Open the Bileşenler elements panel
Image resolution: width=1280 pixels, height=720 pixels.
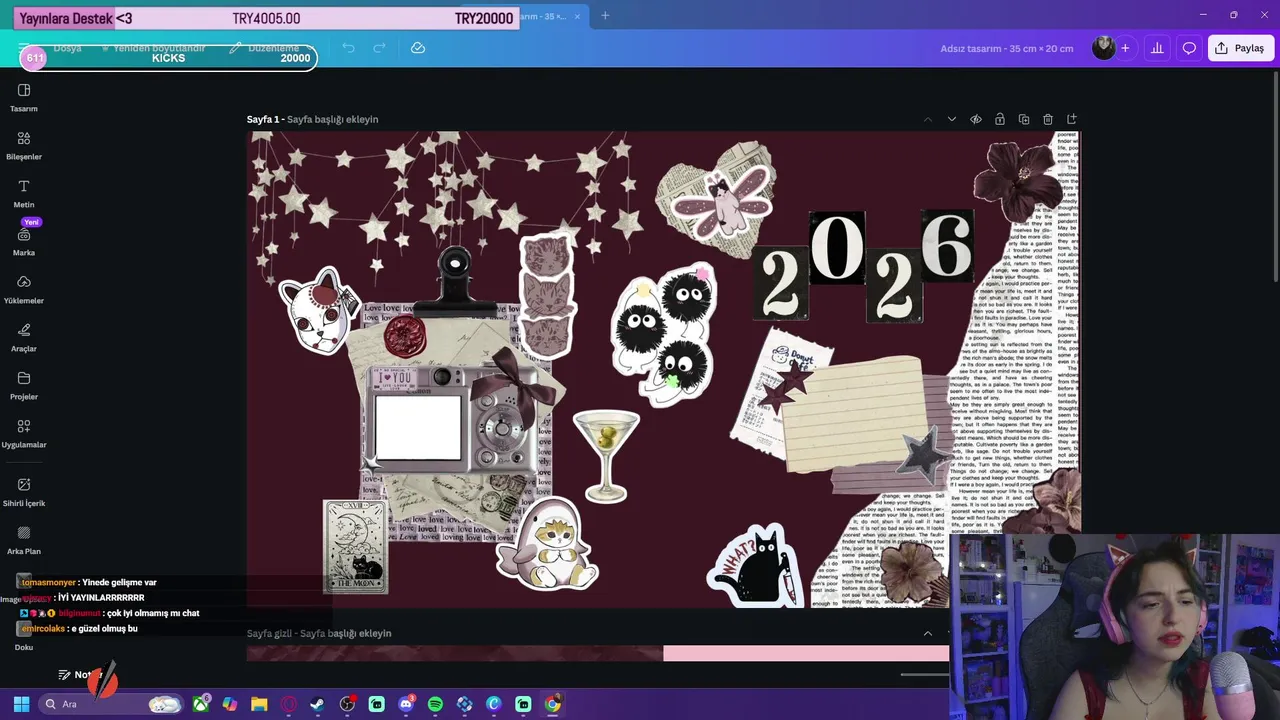24,145
